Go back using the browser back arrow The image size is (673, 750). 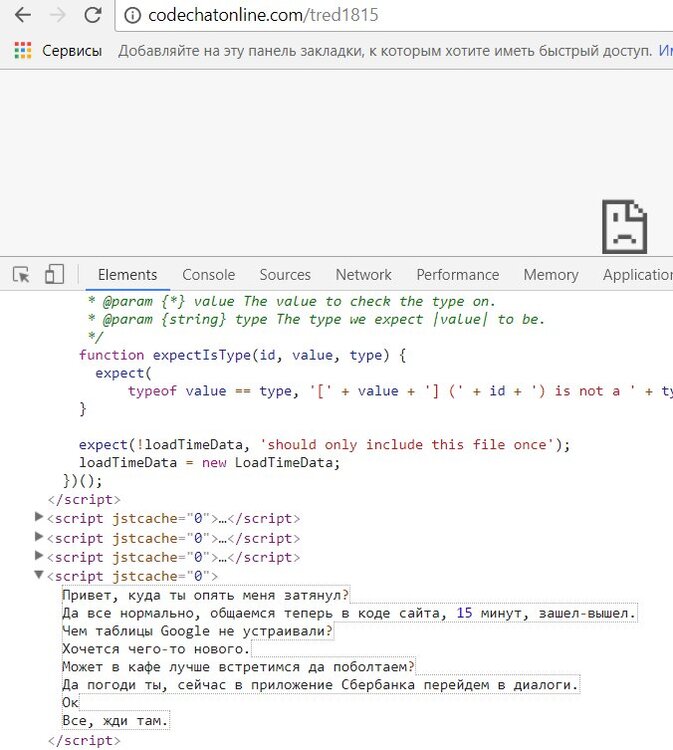[22, 16]
